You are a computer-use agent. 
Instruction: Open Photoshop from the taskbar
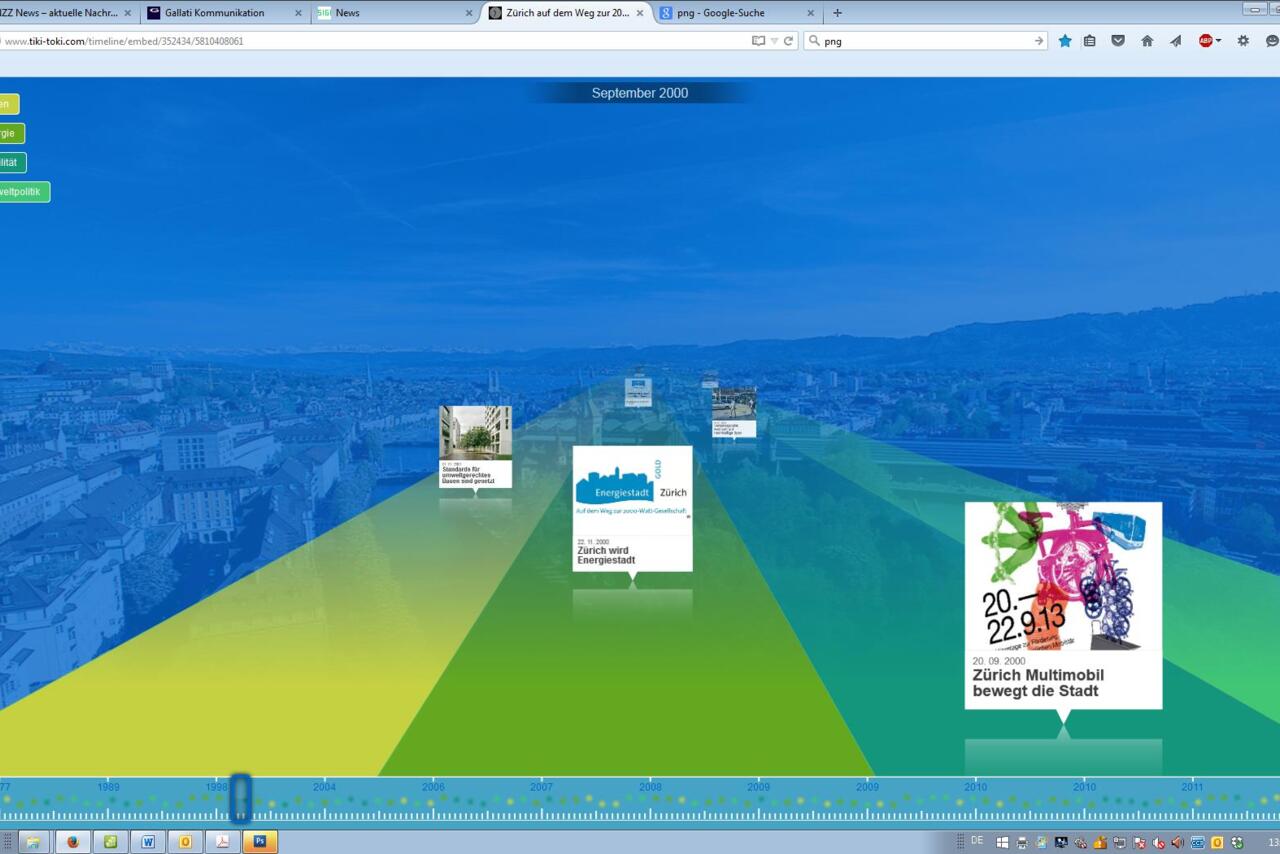coord(259,841)
